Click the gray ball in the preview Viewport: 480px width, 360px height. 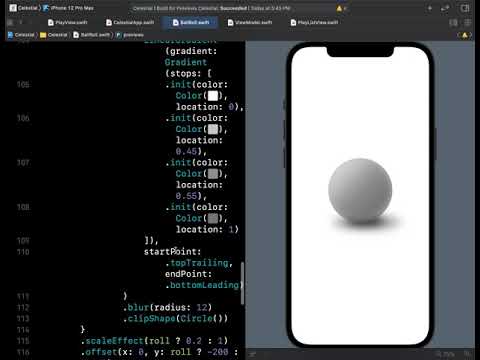click(x=360, y=191)
